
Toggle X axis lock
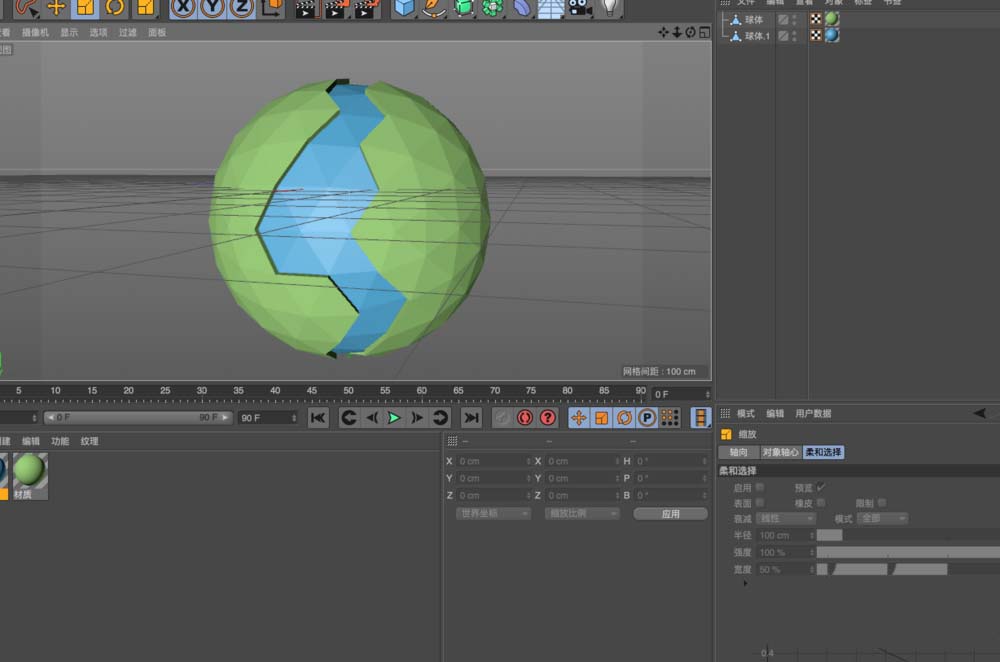coord(183,8)
